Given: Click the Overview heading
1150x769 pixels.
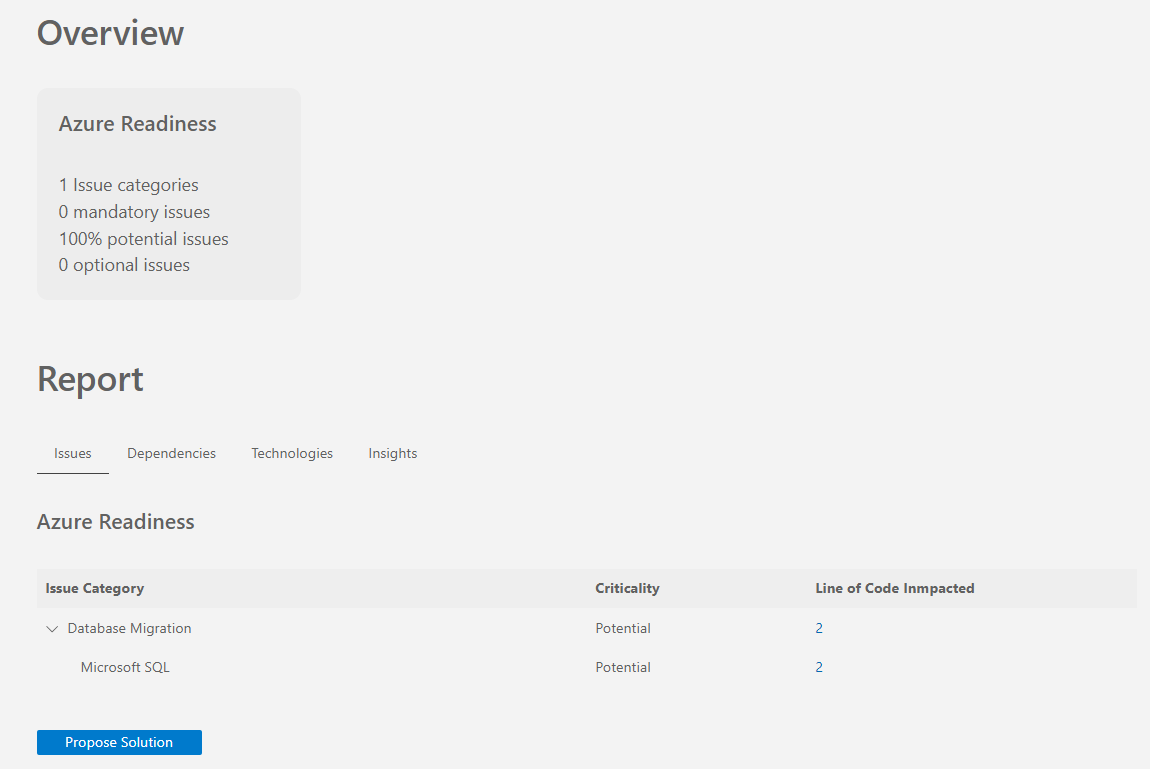Looking at the screenshot, I should pyautogui.click(x=111, y=33).
